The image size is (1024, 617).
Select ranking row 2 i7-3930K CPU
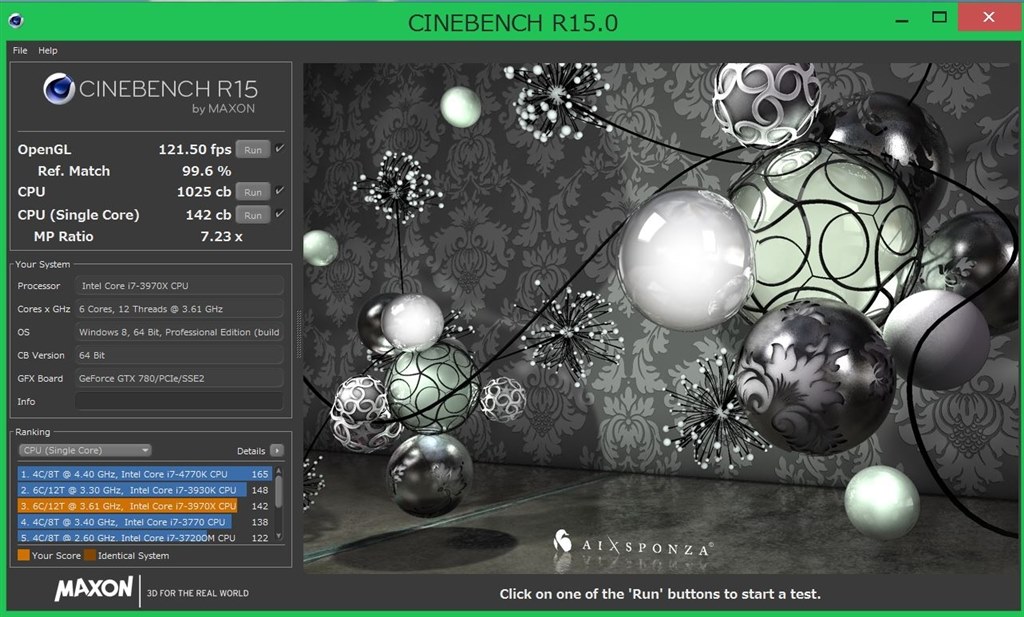click(x=144, y=490)
